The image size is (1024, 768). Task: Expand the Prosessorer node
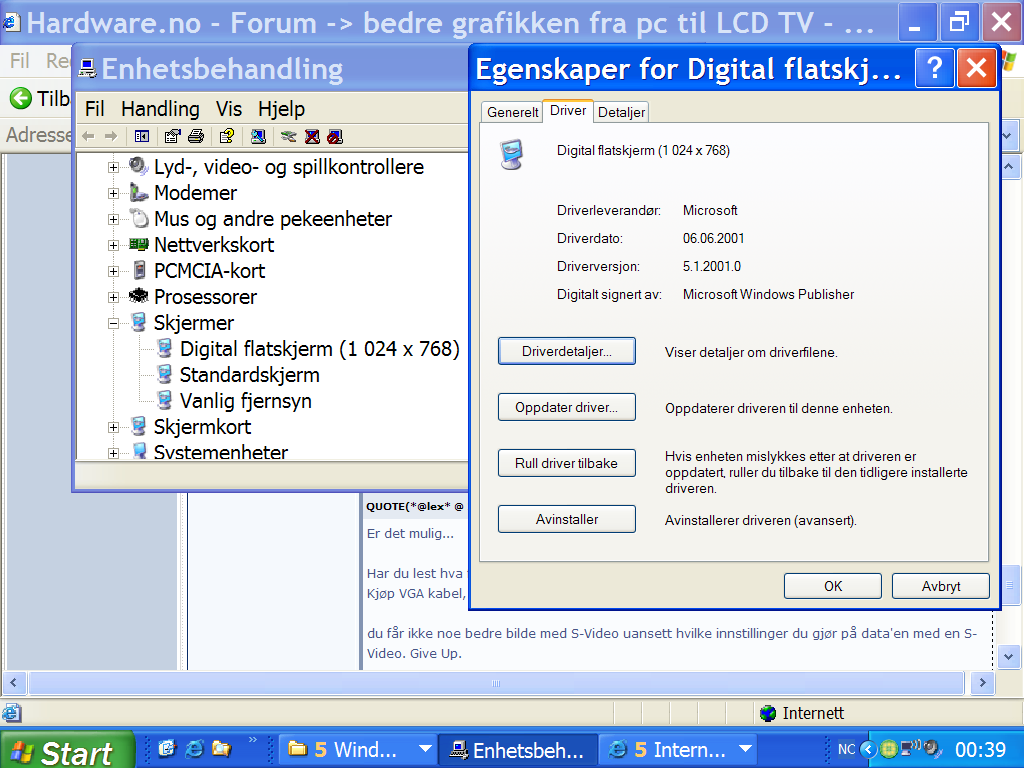[x=113, y=297]
